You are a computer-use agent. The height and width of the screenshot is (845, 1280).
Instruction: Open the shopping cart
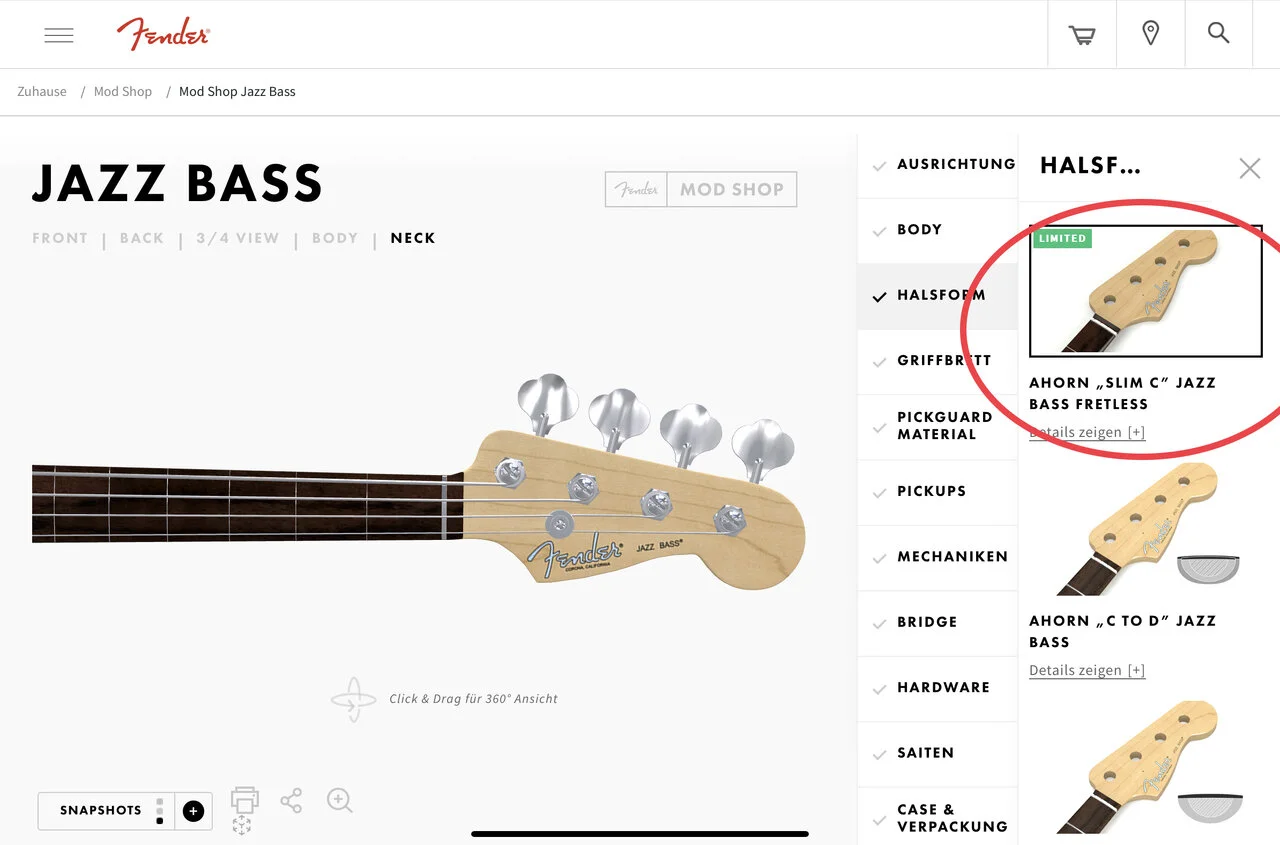coord(1081,35)
